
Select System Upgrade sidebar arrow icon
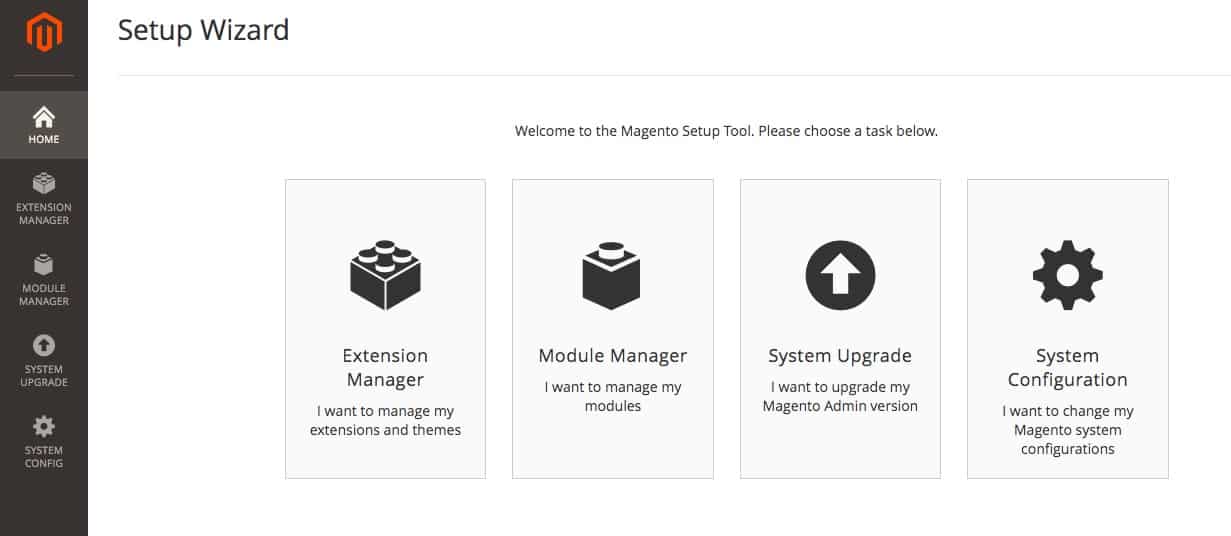coord(44,346)
